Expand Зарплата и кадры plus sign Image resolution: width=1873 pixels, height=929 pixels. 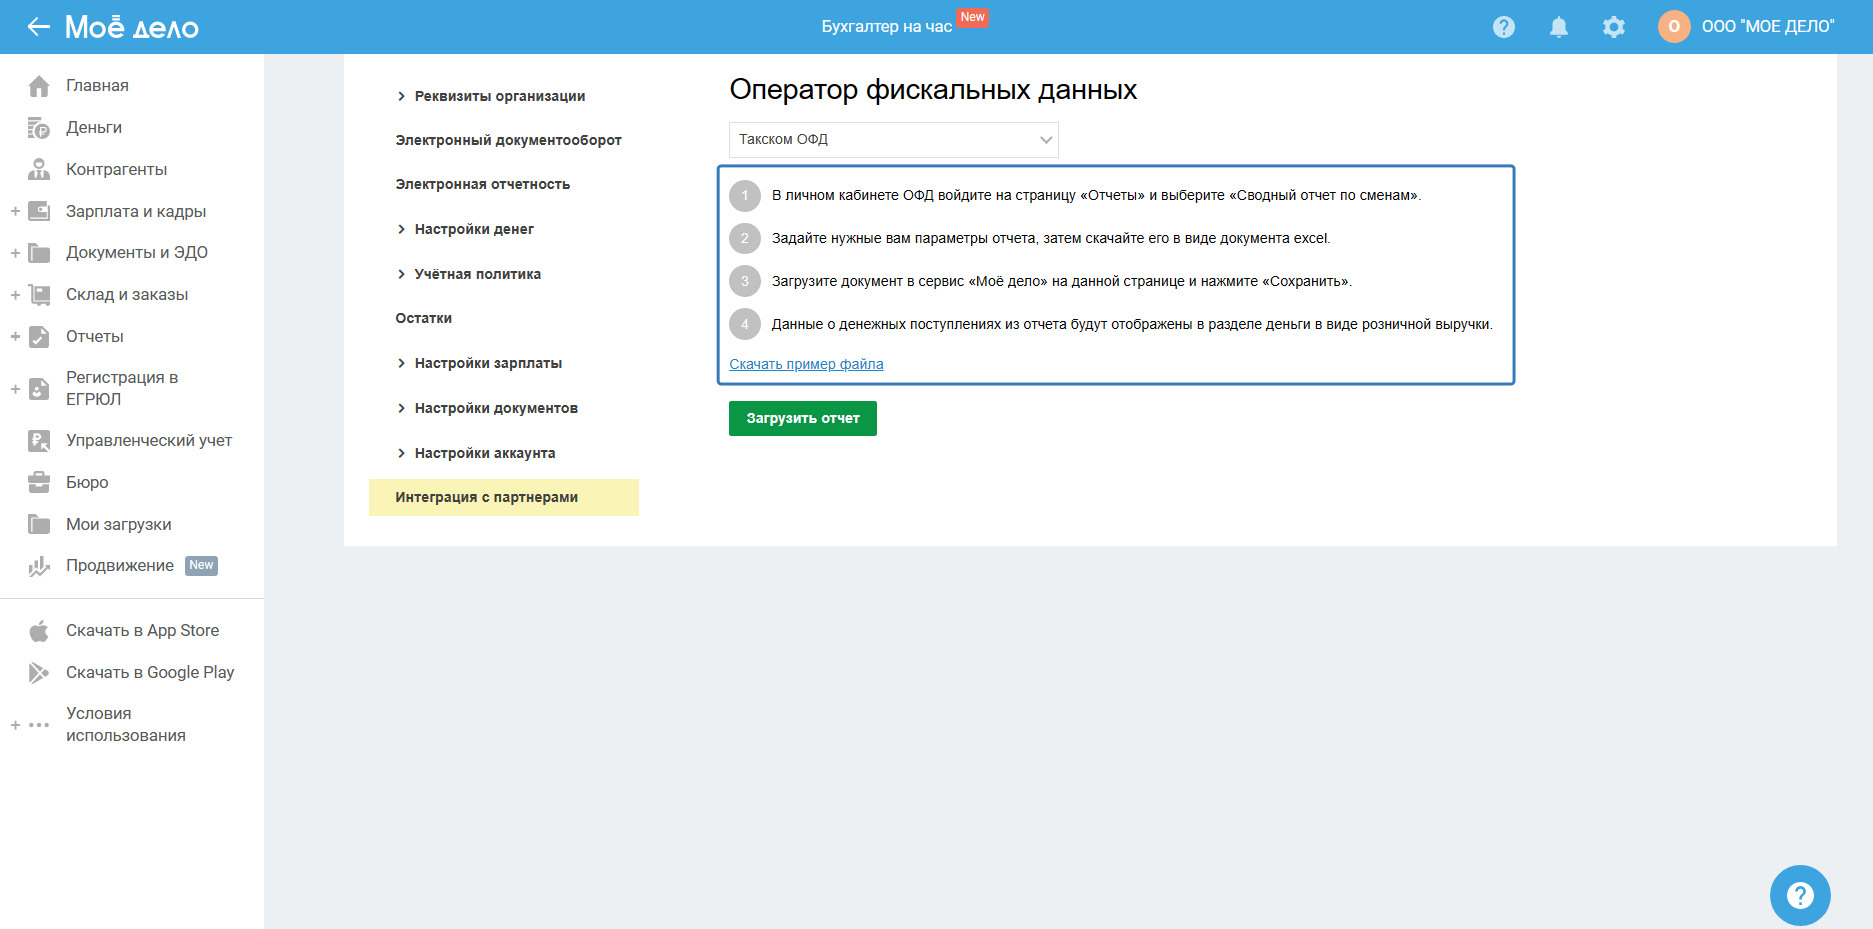(15, 212)
